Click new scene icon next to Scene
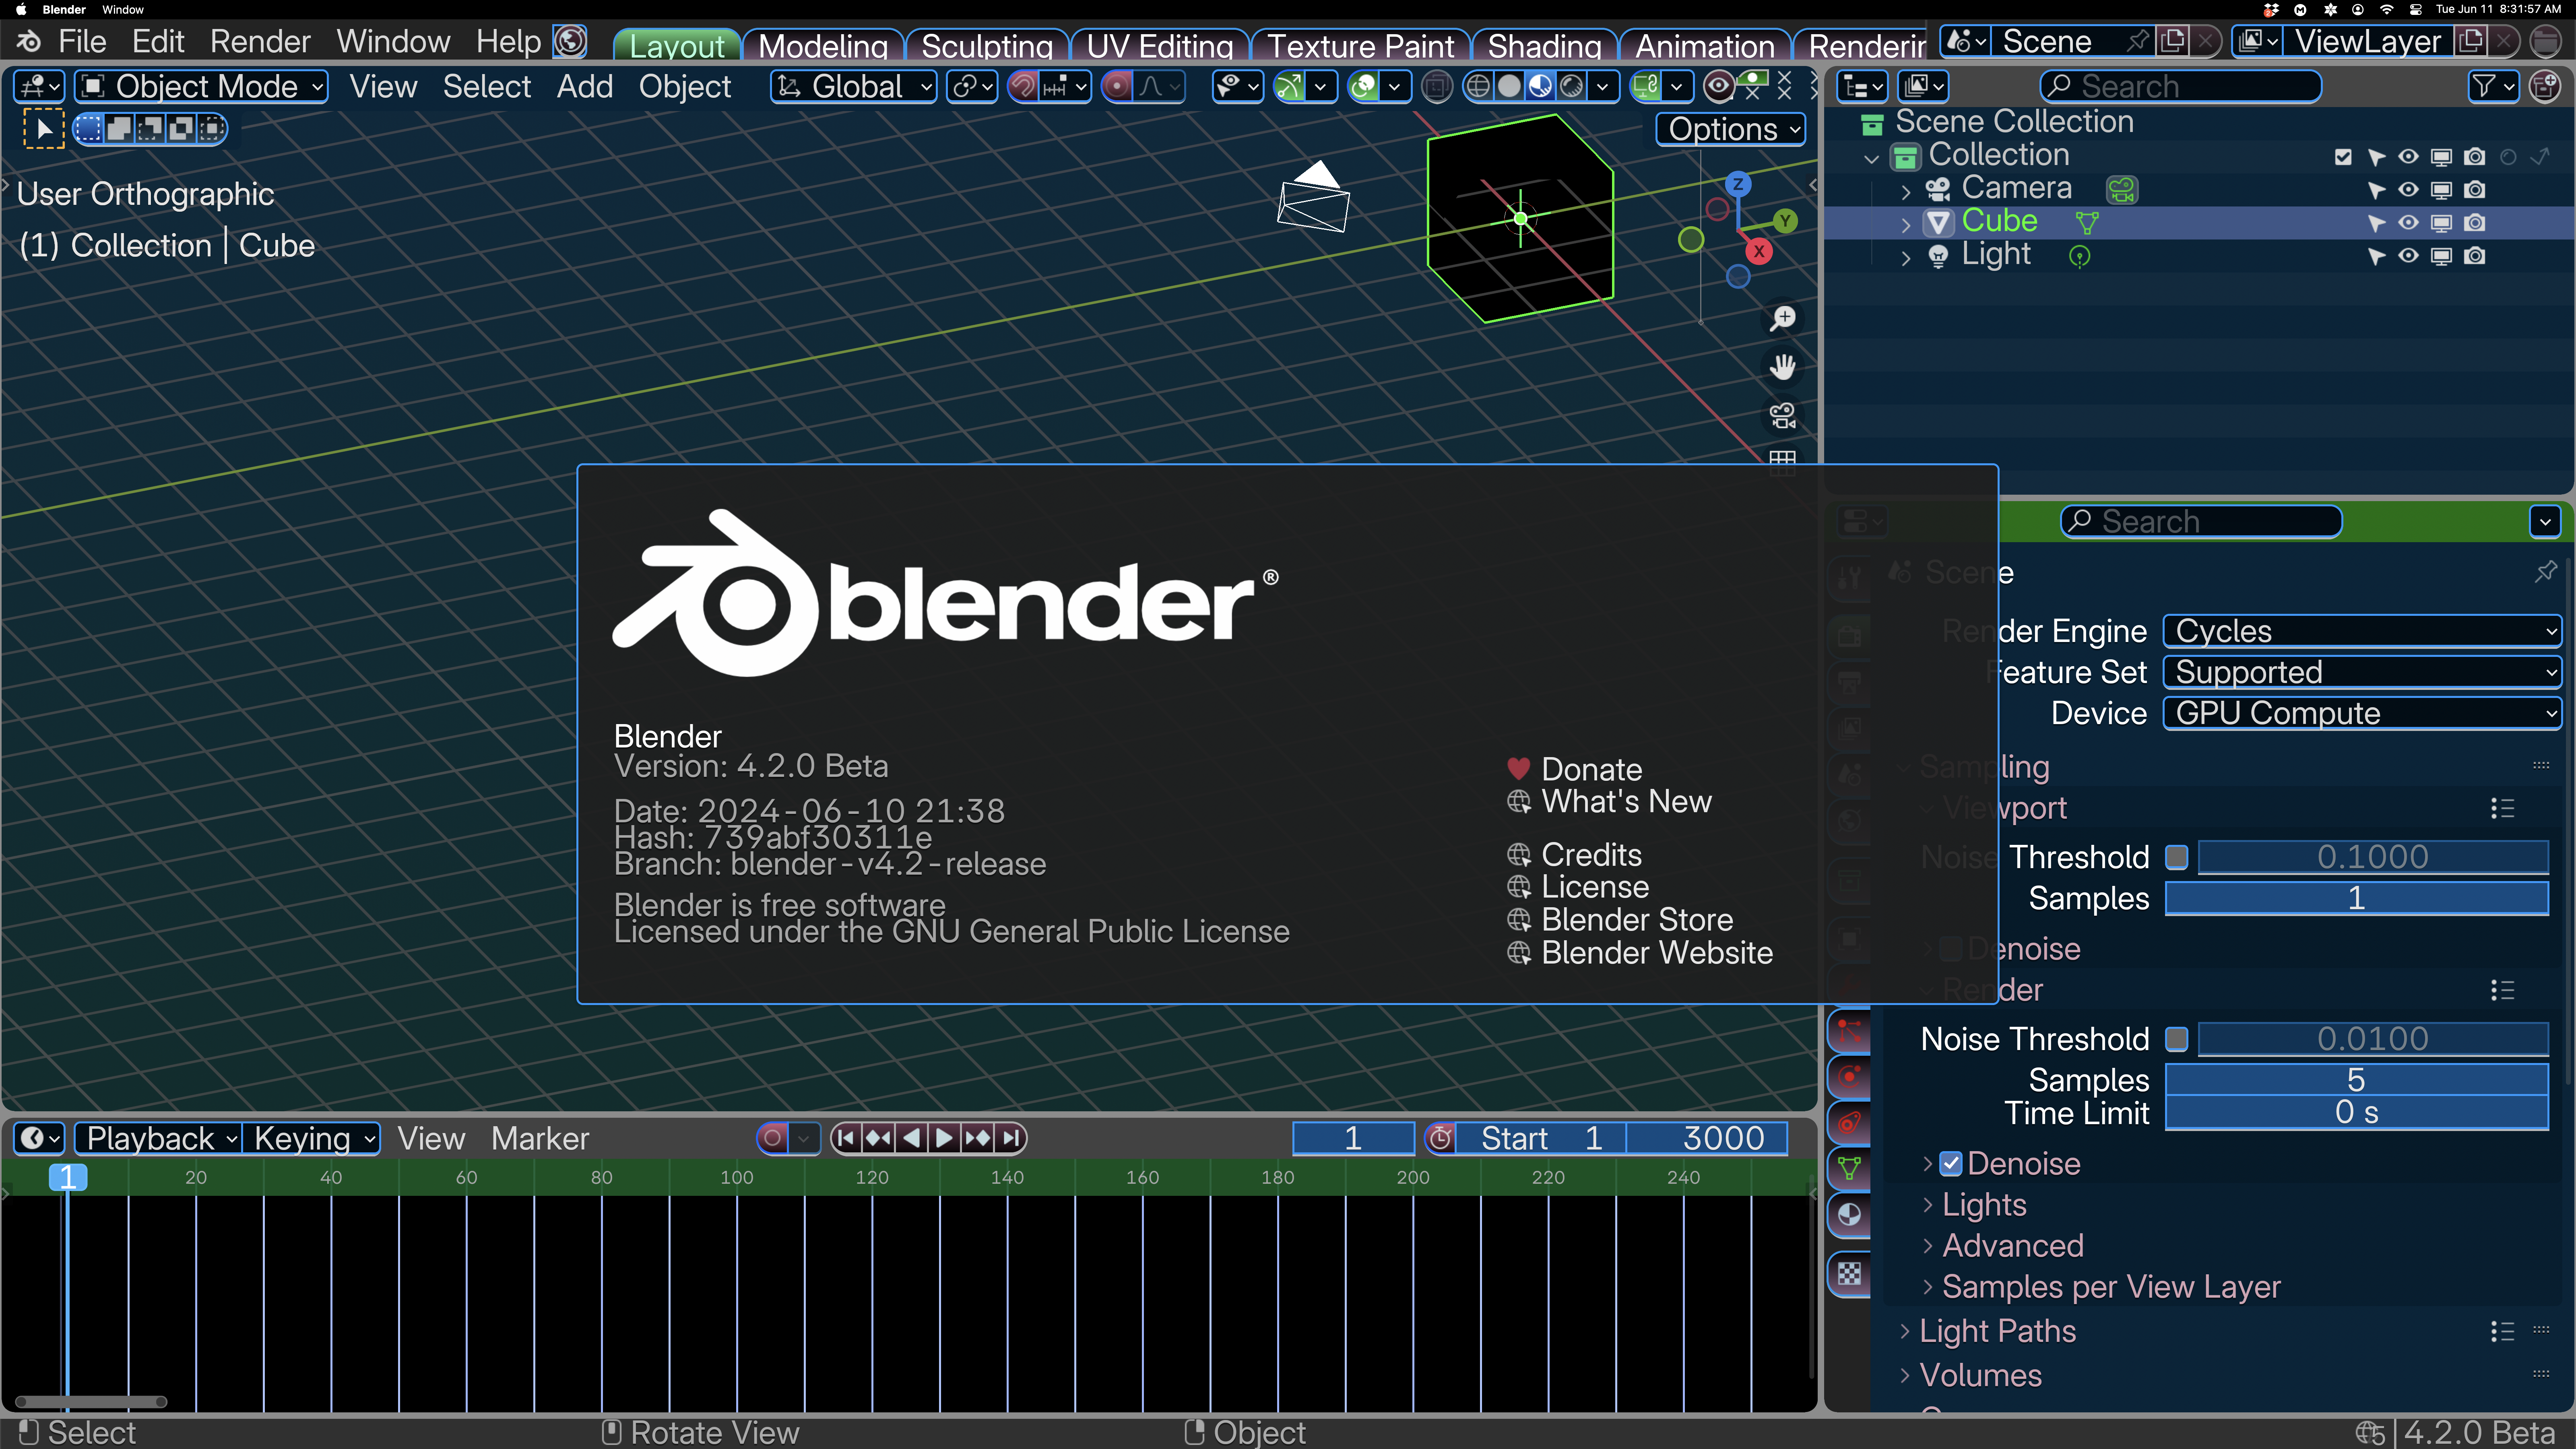 click(2172, 42)
